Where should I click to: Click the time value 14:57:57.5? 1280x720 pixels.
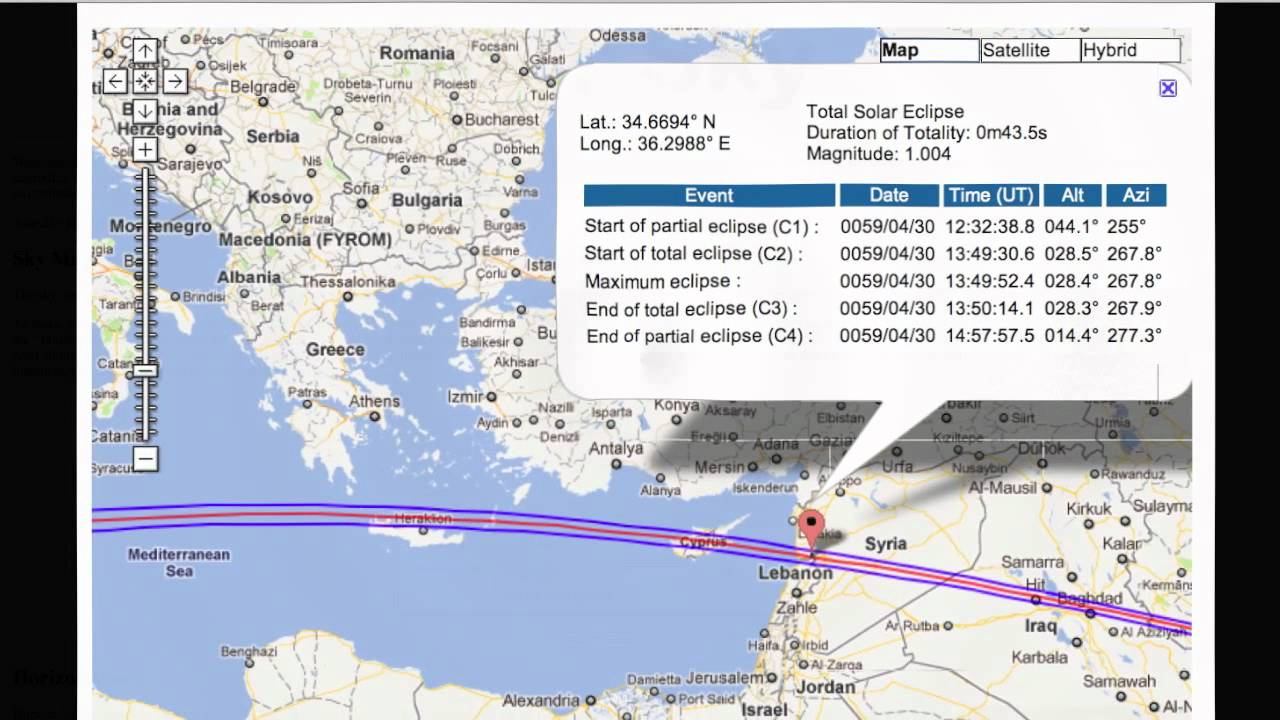click(x=991, y=337)
